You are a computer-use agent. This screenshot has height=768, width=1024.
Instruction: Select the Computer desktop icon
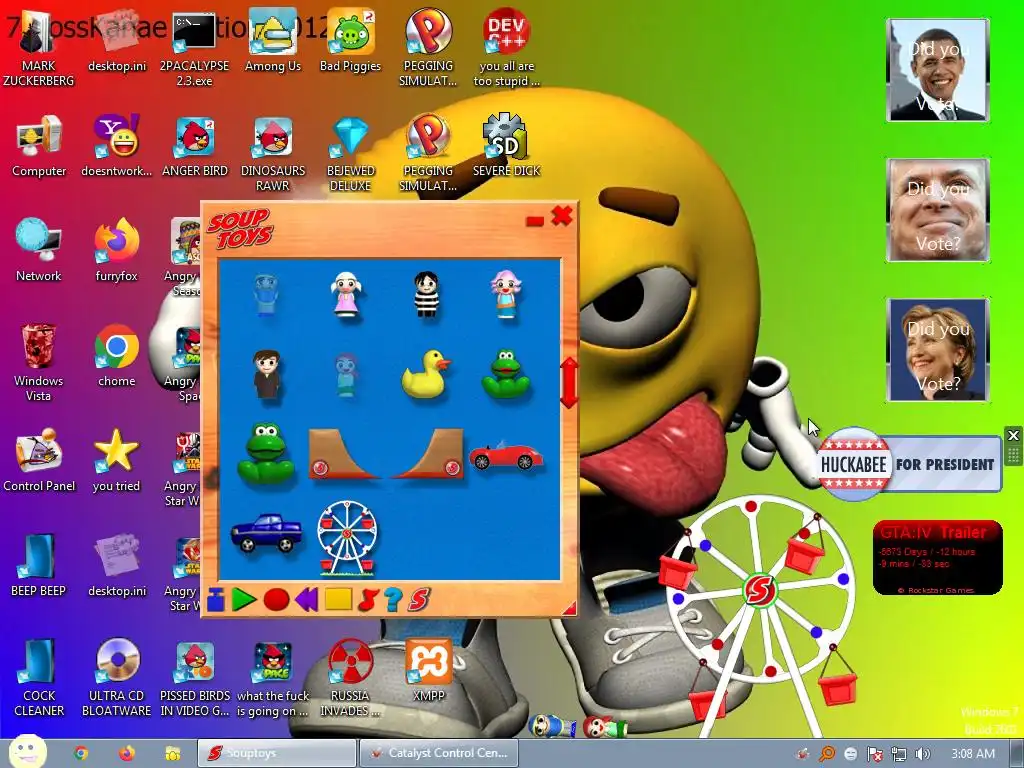pyautogui.click(x=39, y=146)
